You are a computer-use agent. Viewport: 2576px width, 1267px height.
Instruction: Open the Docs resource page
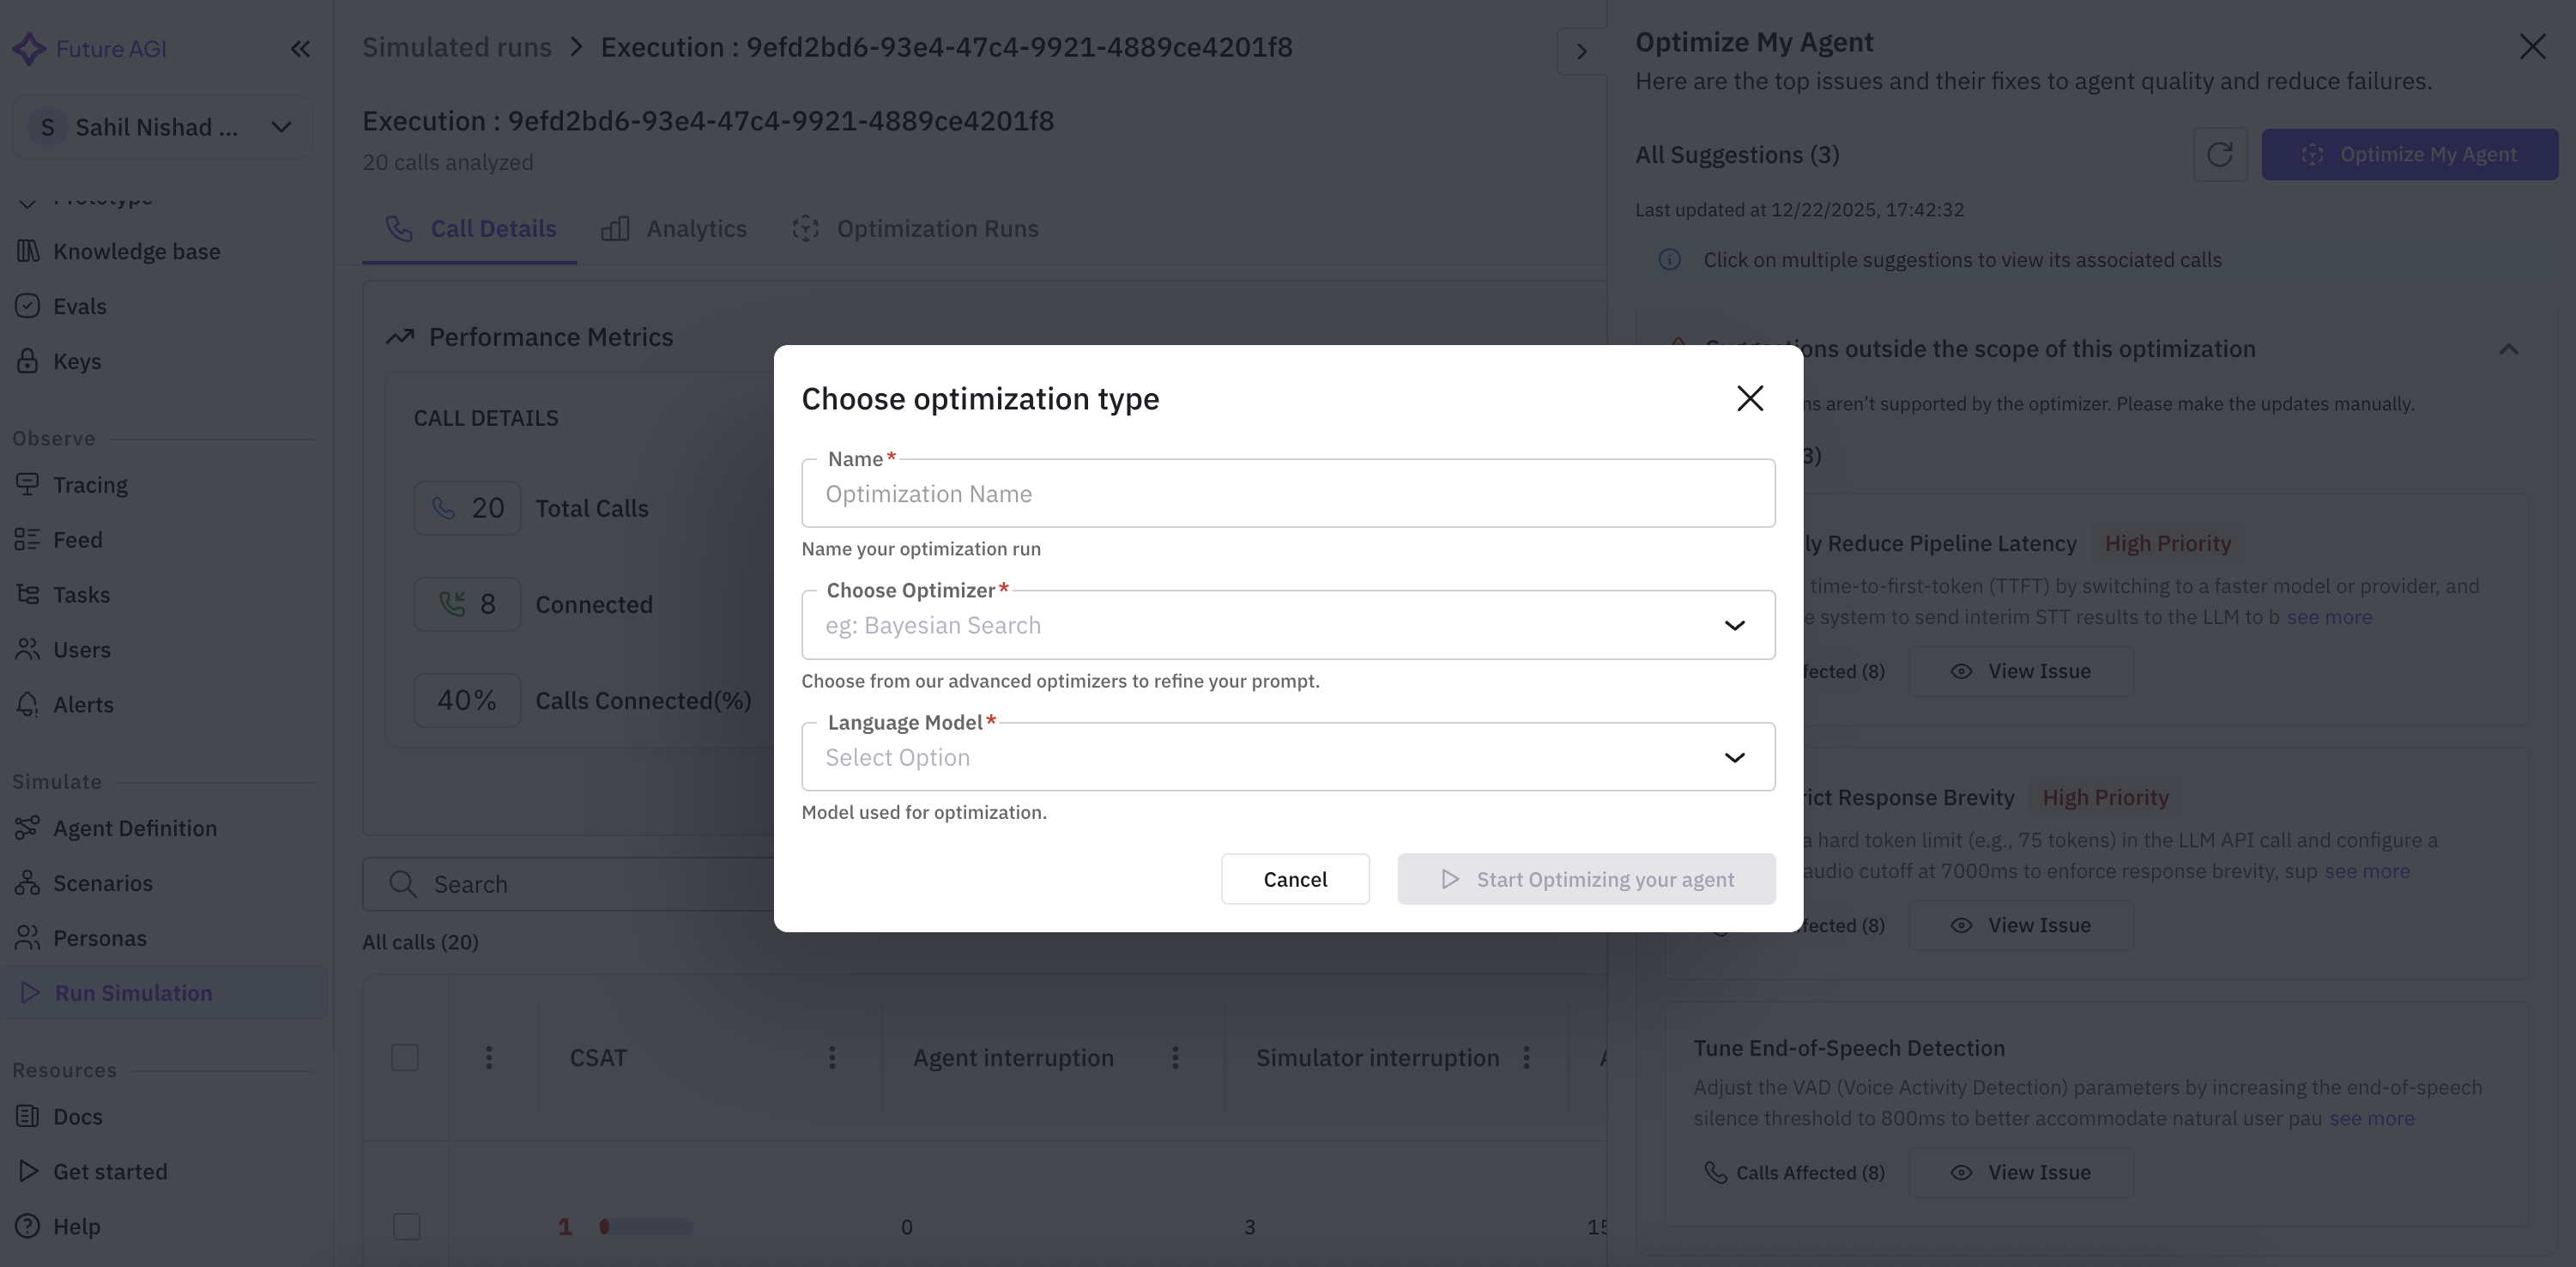coord(78,1116)
